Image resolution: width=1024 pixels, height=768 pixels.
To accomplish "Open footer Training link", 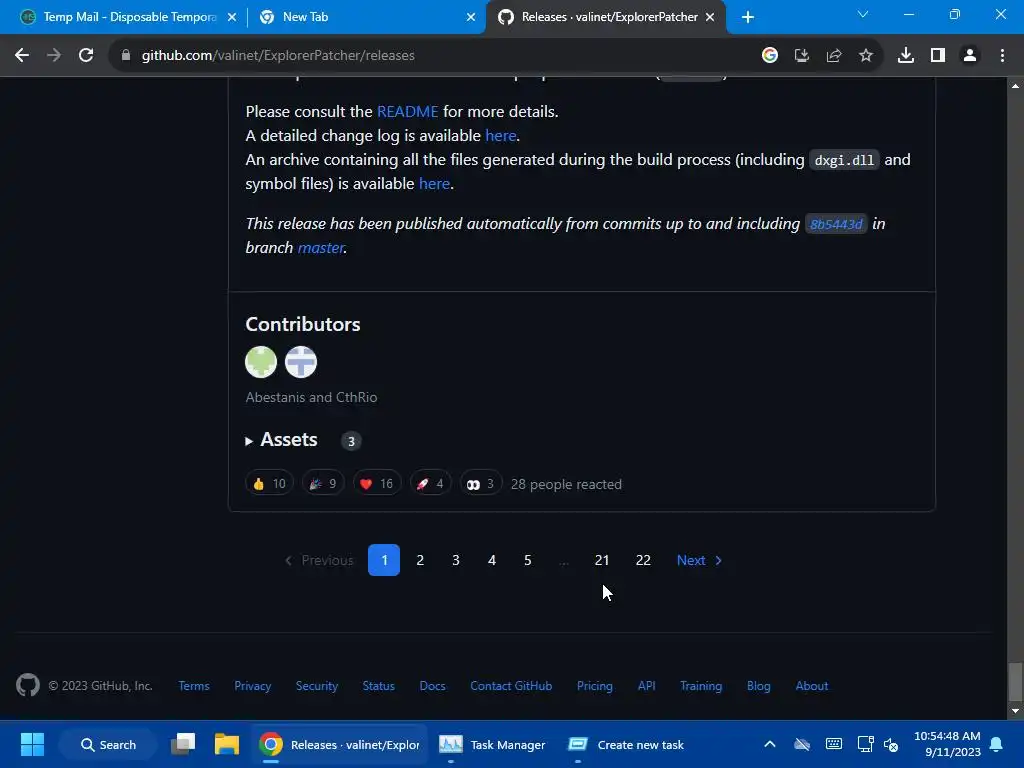I will (701, 686).
